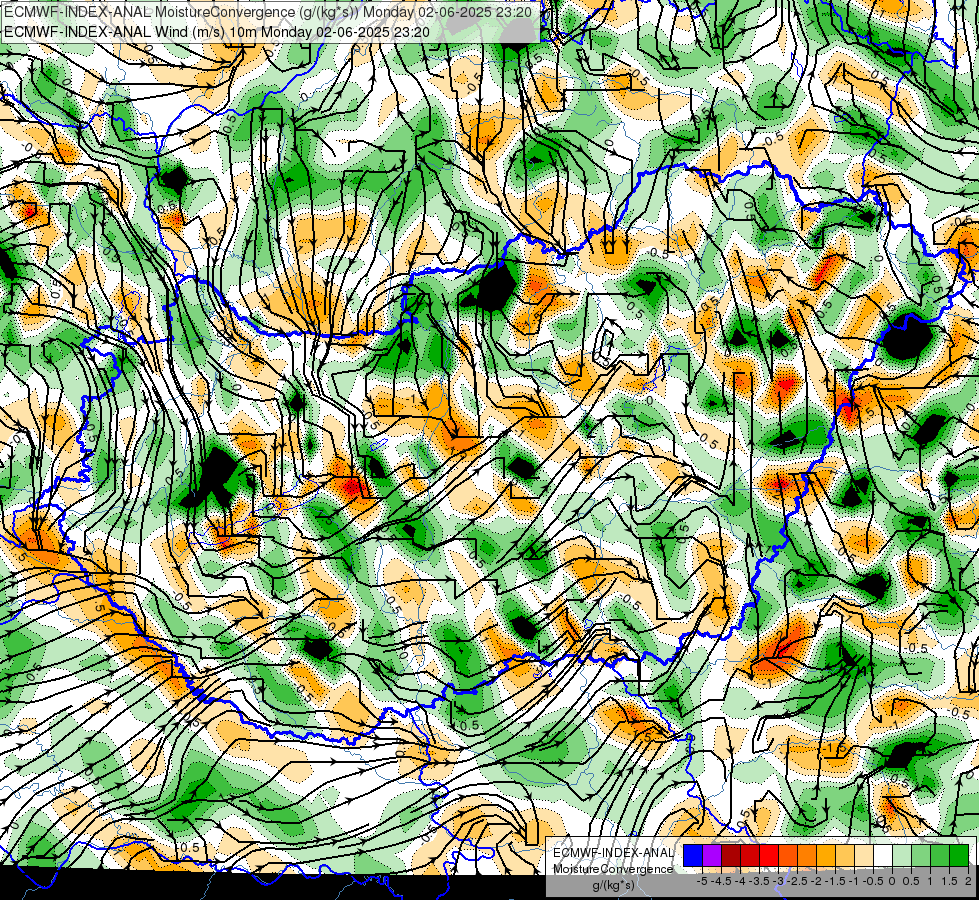
Task: Click the legend tick value 0.5
Action: (x=911, y=881)
